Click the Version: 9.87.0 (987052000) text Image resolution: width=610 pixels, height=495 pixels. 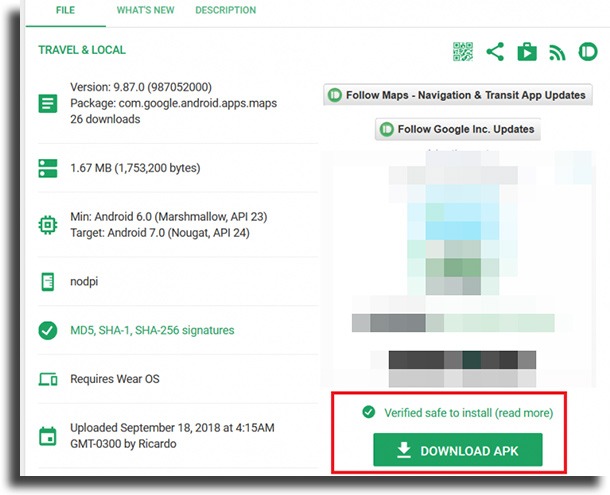coord(141,87)
